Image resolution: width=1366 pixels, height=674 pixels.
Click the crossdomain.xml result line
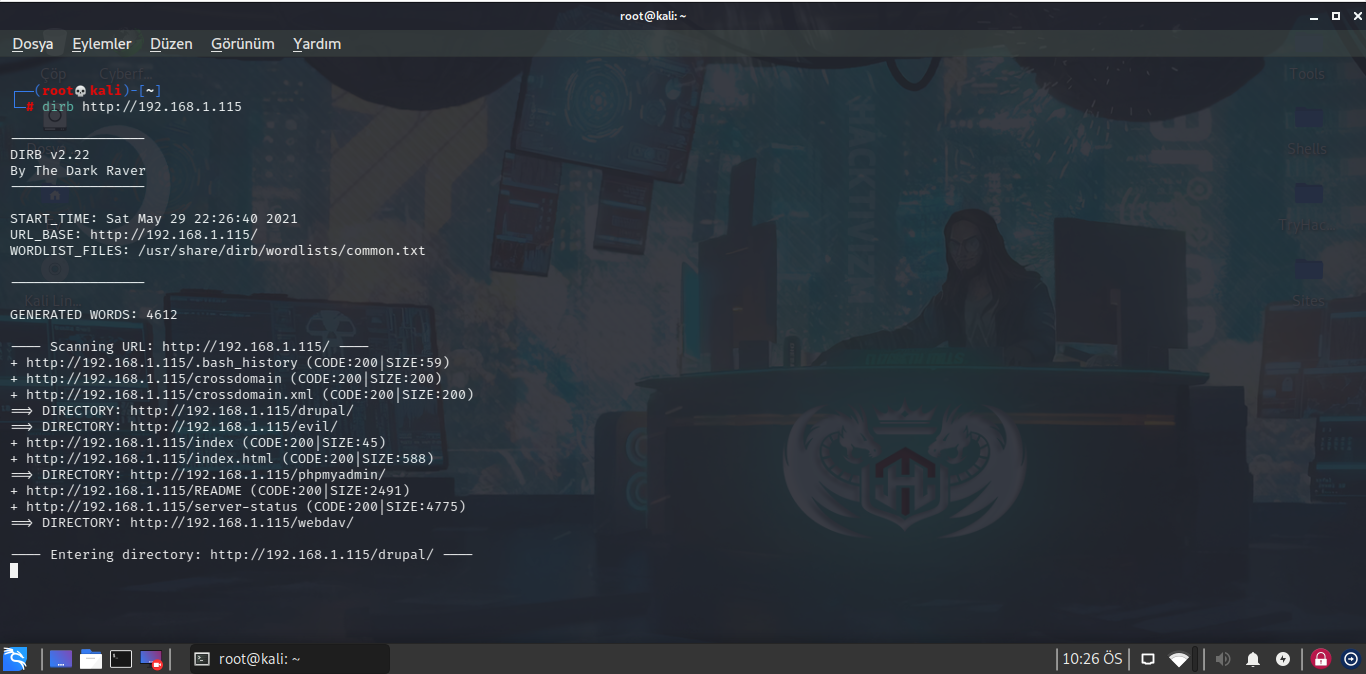pyautogui.click(x=242, y=395)
